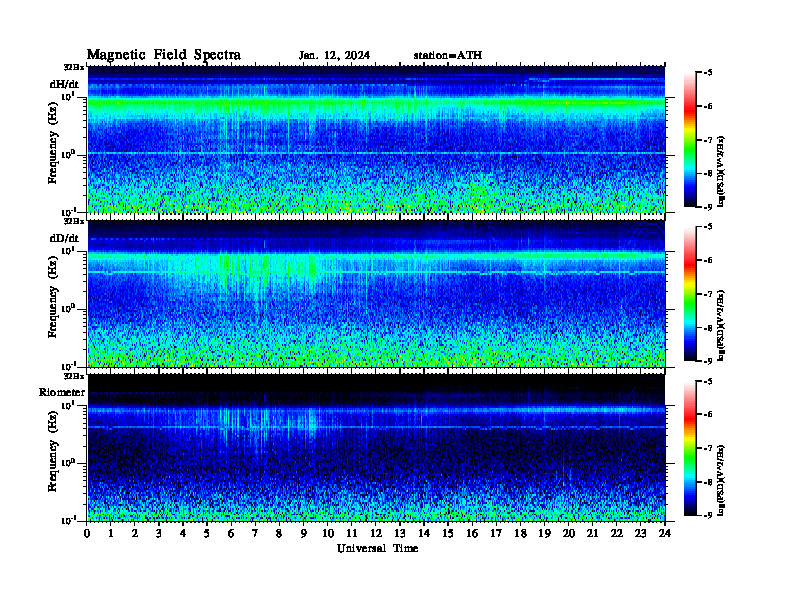Click the PSD units label beside dH/dt colorbar

tap(721, 171)
